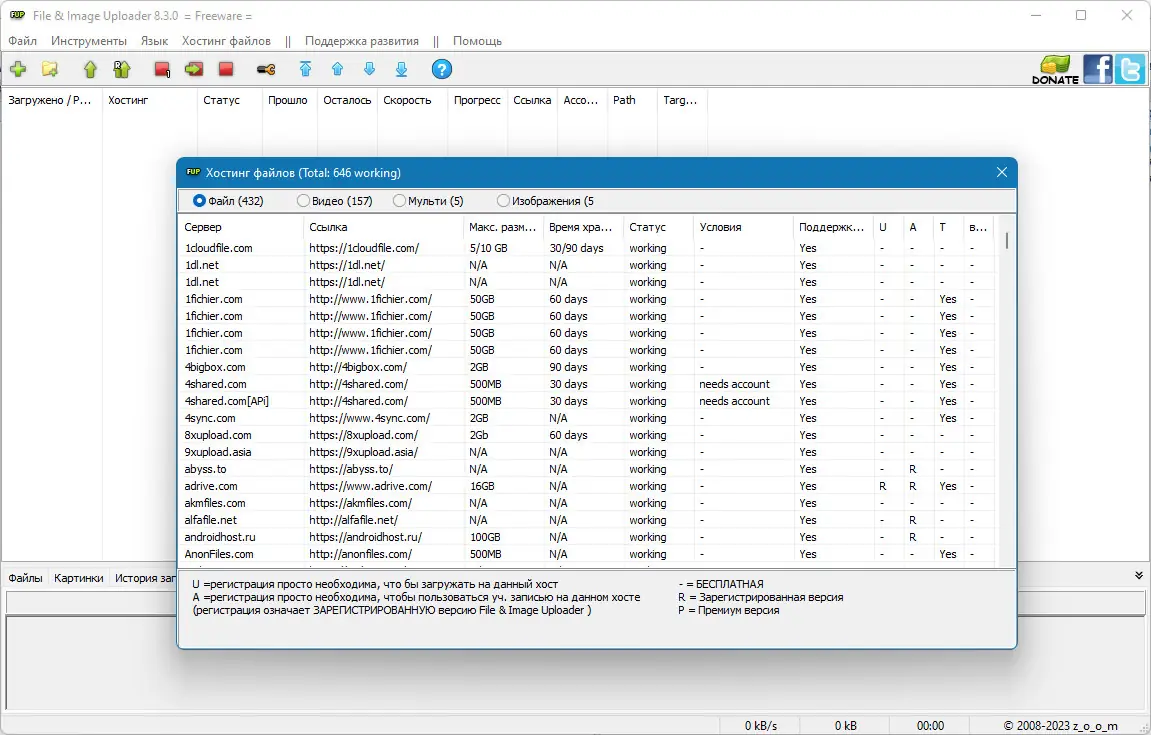The image size is (1151, 735).
Task: Click the move to top arrow icon
Action: (x=306, y=69)
